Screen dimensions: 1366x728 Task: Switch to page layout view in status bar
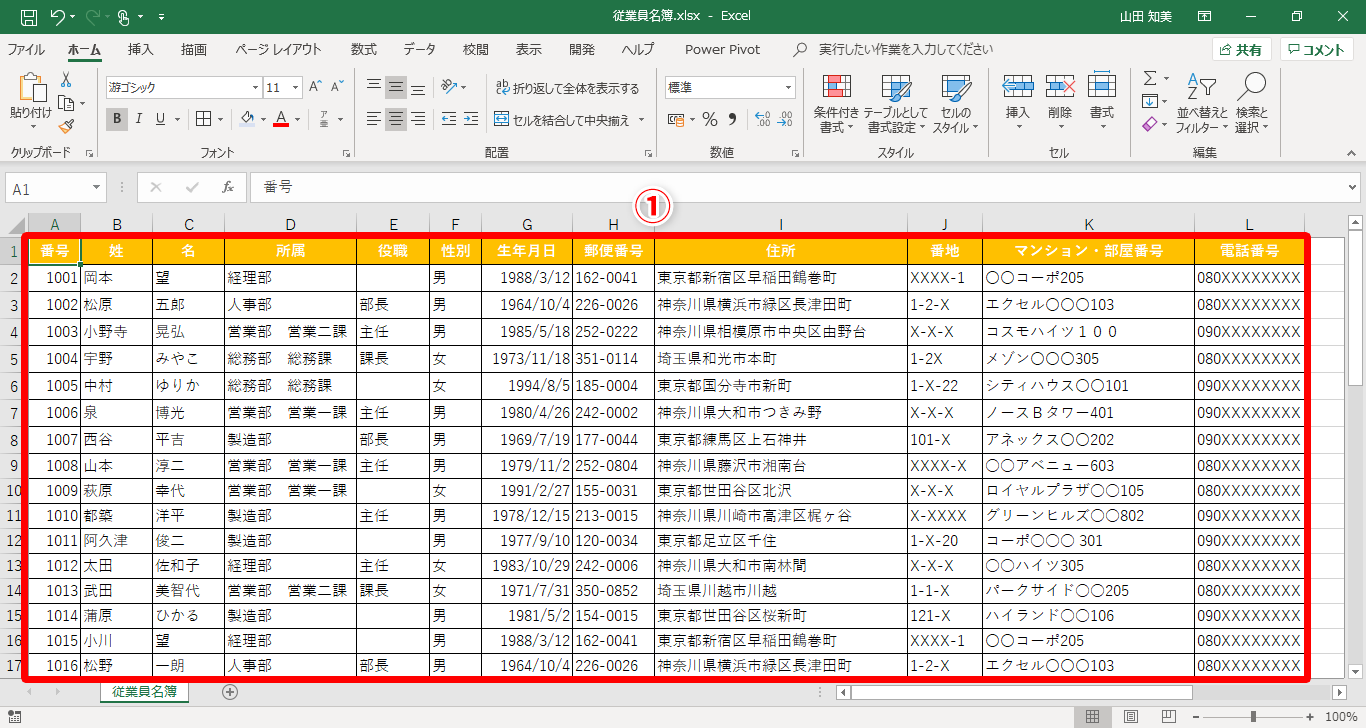point(1131,716)
